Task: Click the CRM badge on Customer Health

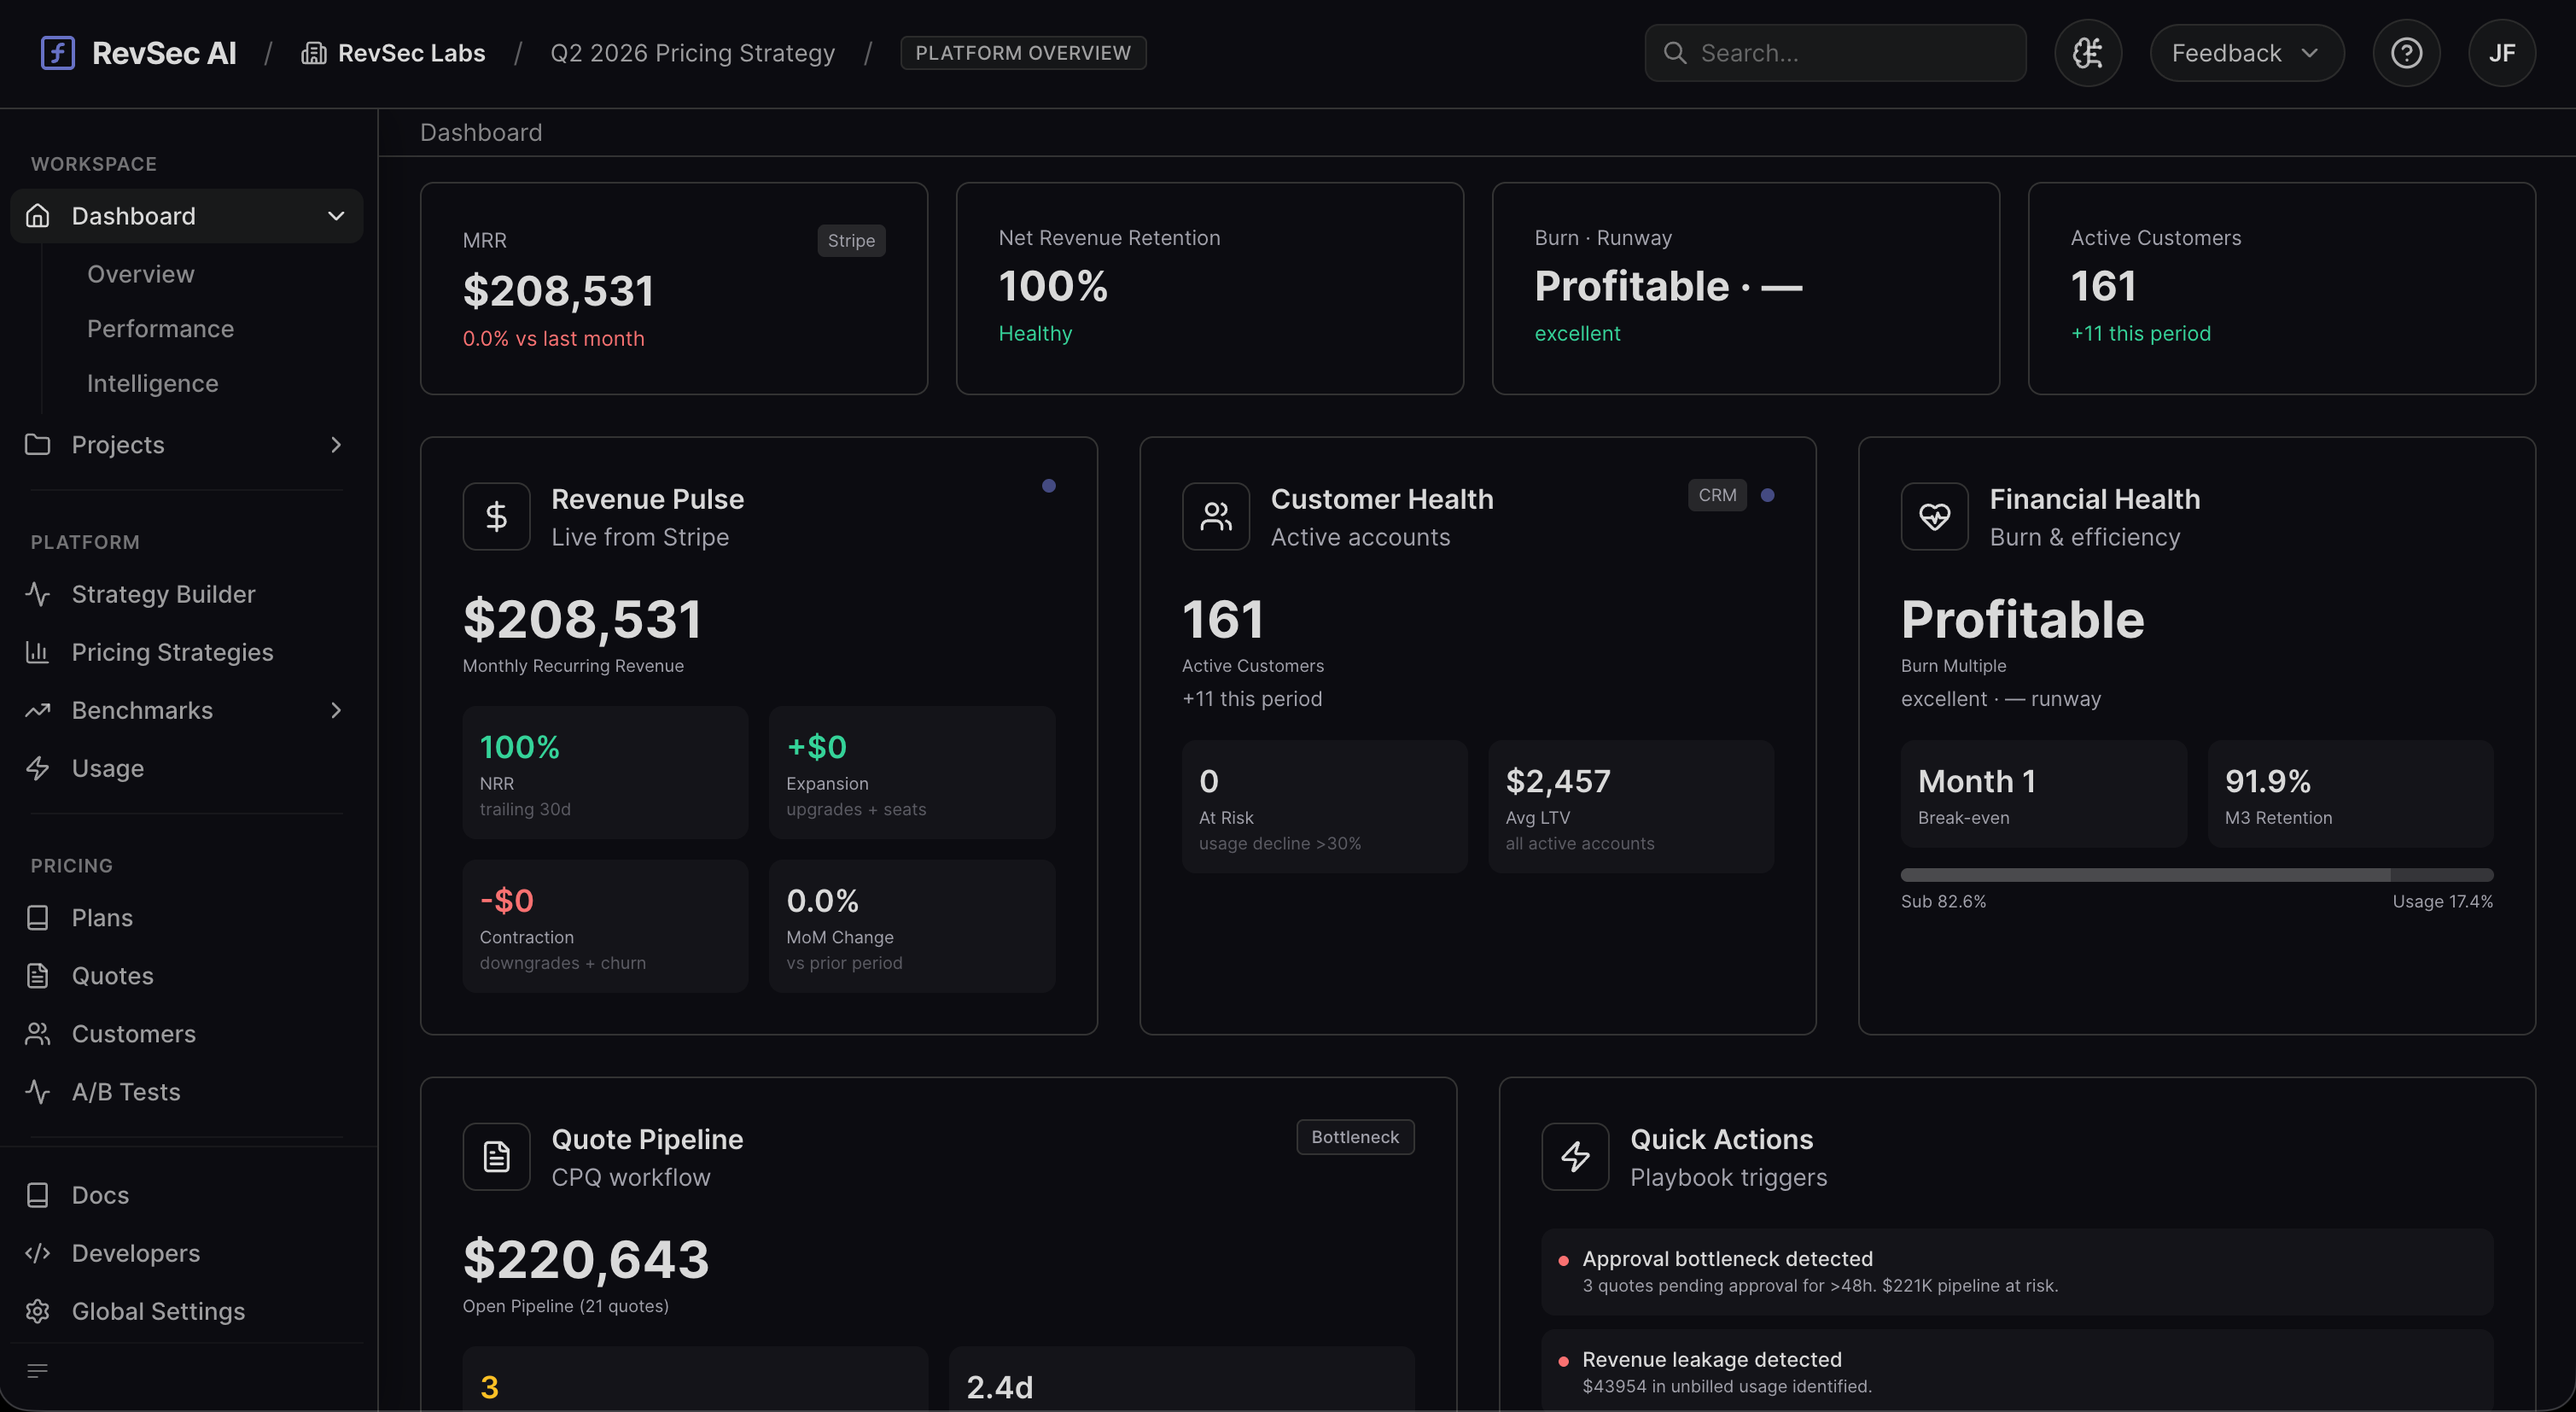Action: [x=1717, y=495]
